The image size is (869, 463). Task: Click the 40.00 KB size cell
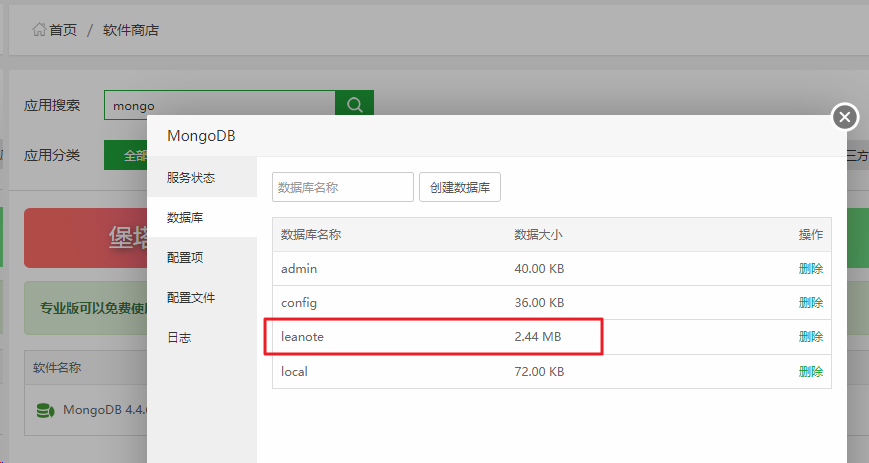click(539, 268)
